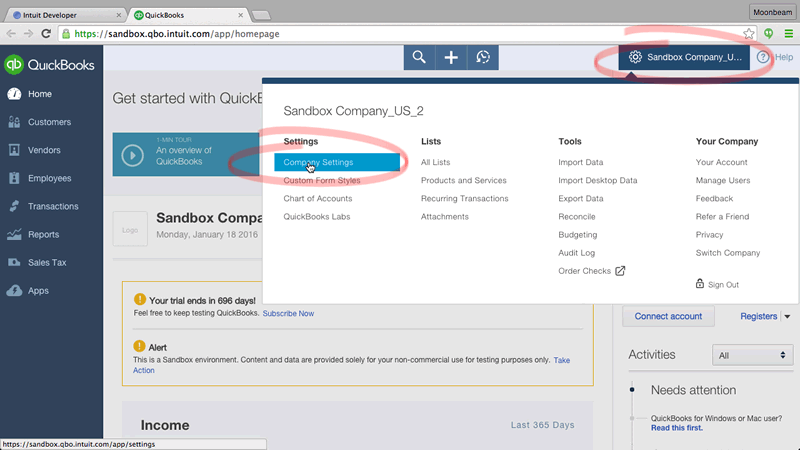Select Switch Company

(728, 253)
